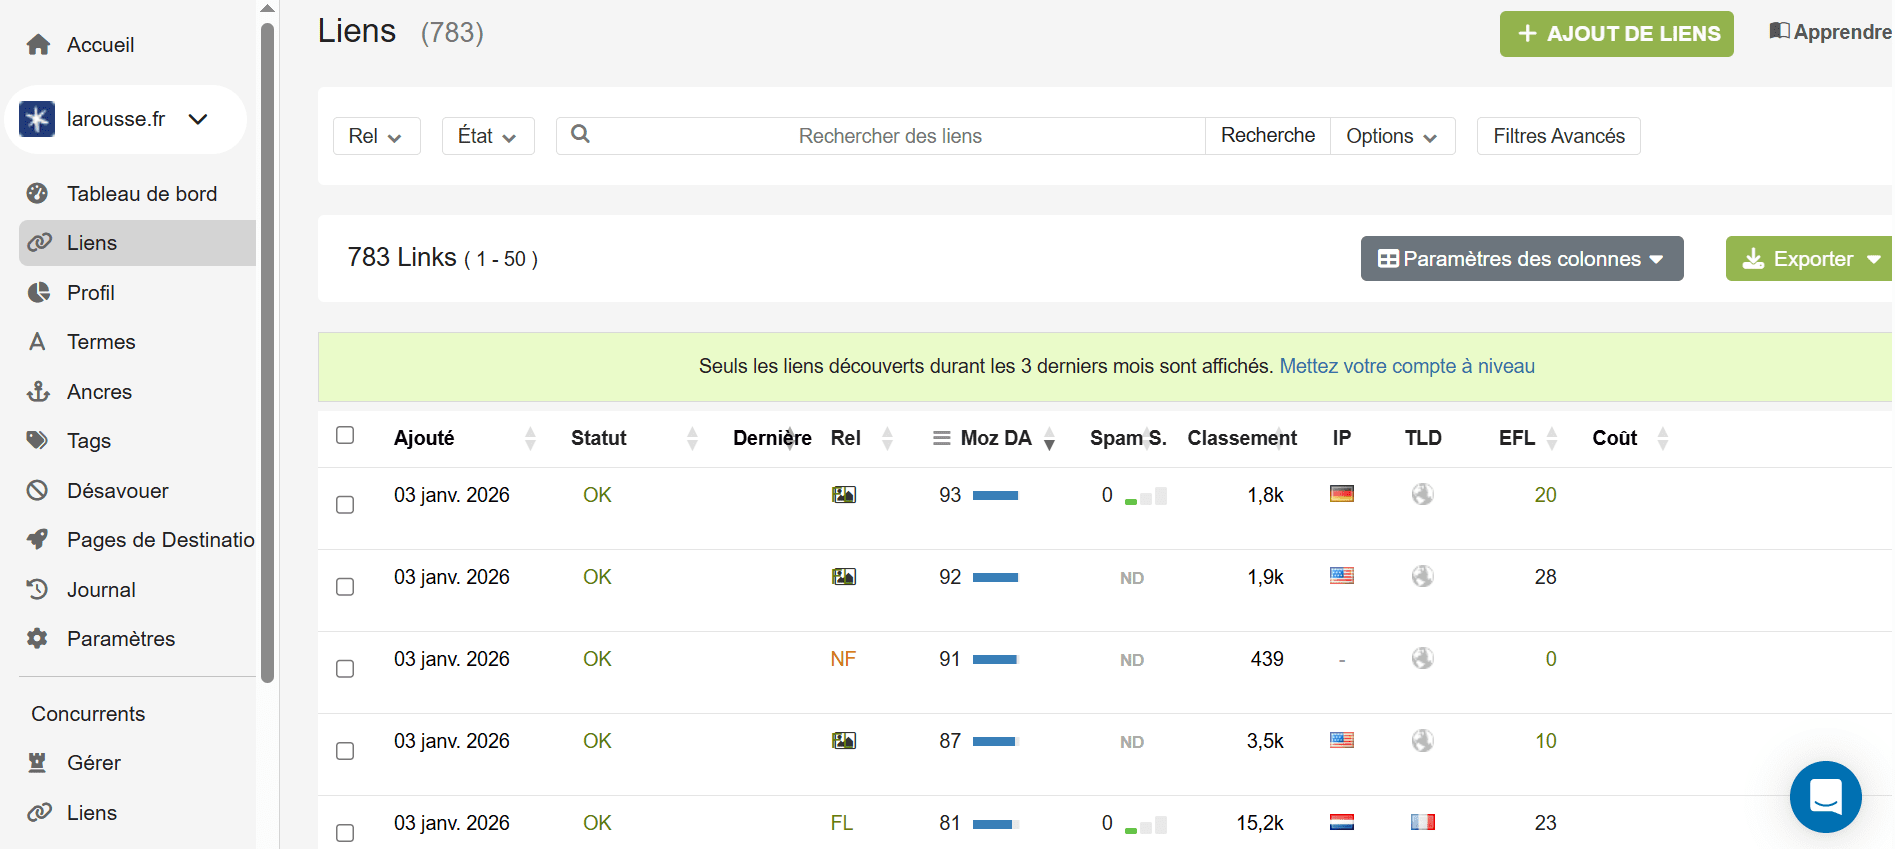Viewport: 1895px width, 849px height.
Task: Click US flag in the Moz DA 92 row
Action: coord(1342,575)
